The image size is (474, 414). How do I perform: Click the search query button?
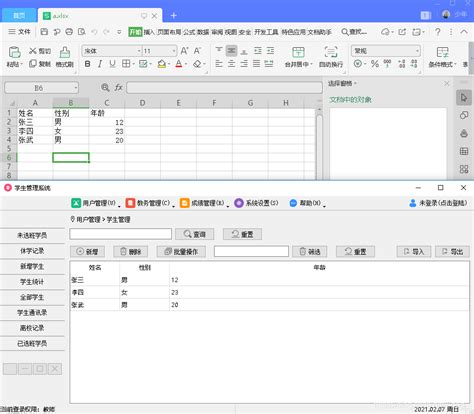(195, 234)
